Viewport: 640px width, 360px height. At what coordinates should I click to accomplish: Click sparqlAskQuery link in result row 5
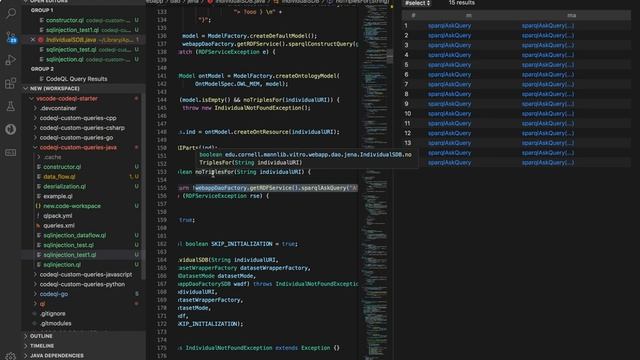[449, 65]
